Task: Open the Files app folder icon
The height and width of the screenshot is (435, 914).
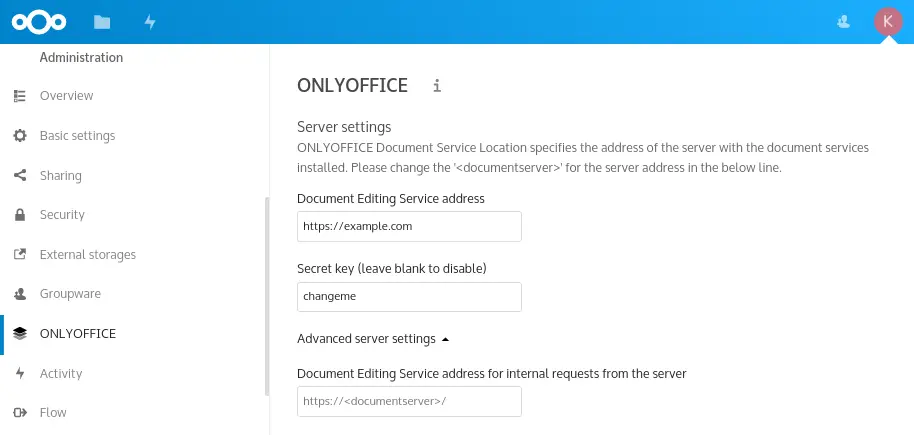Action: coord(102,22)
